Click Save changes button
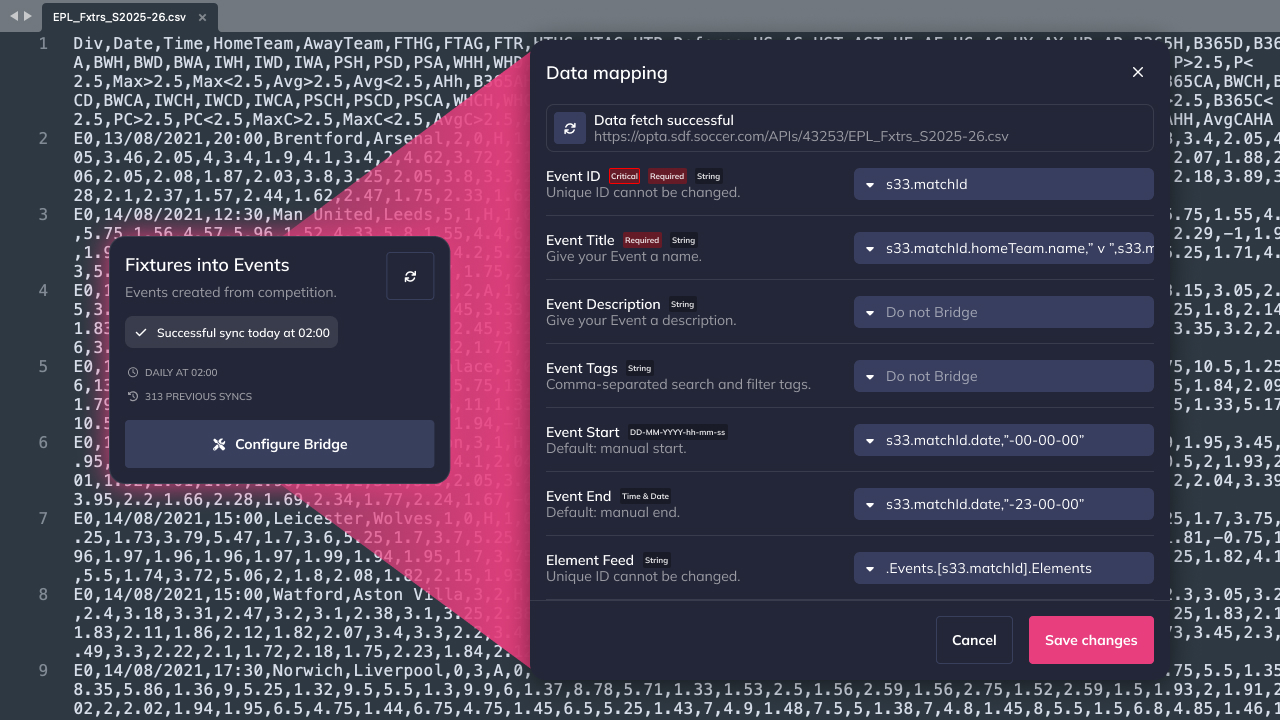The height and width of the screenshot is (720, 1280). [1090, 640]
